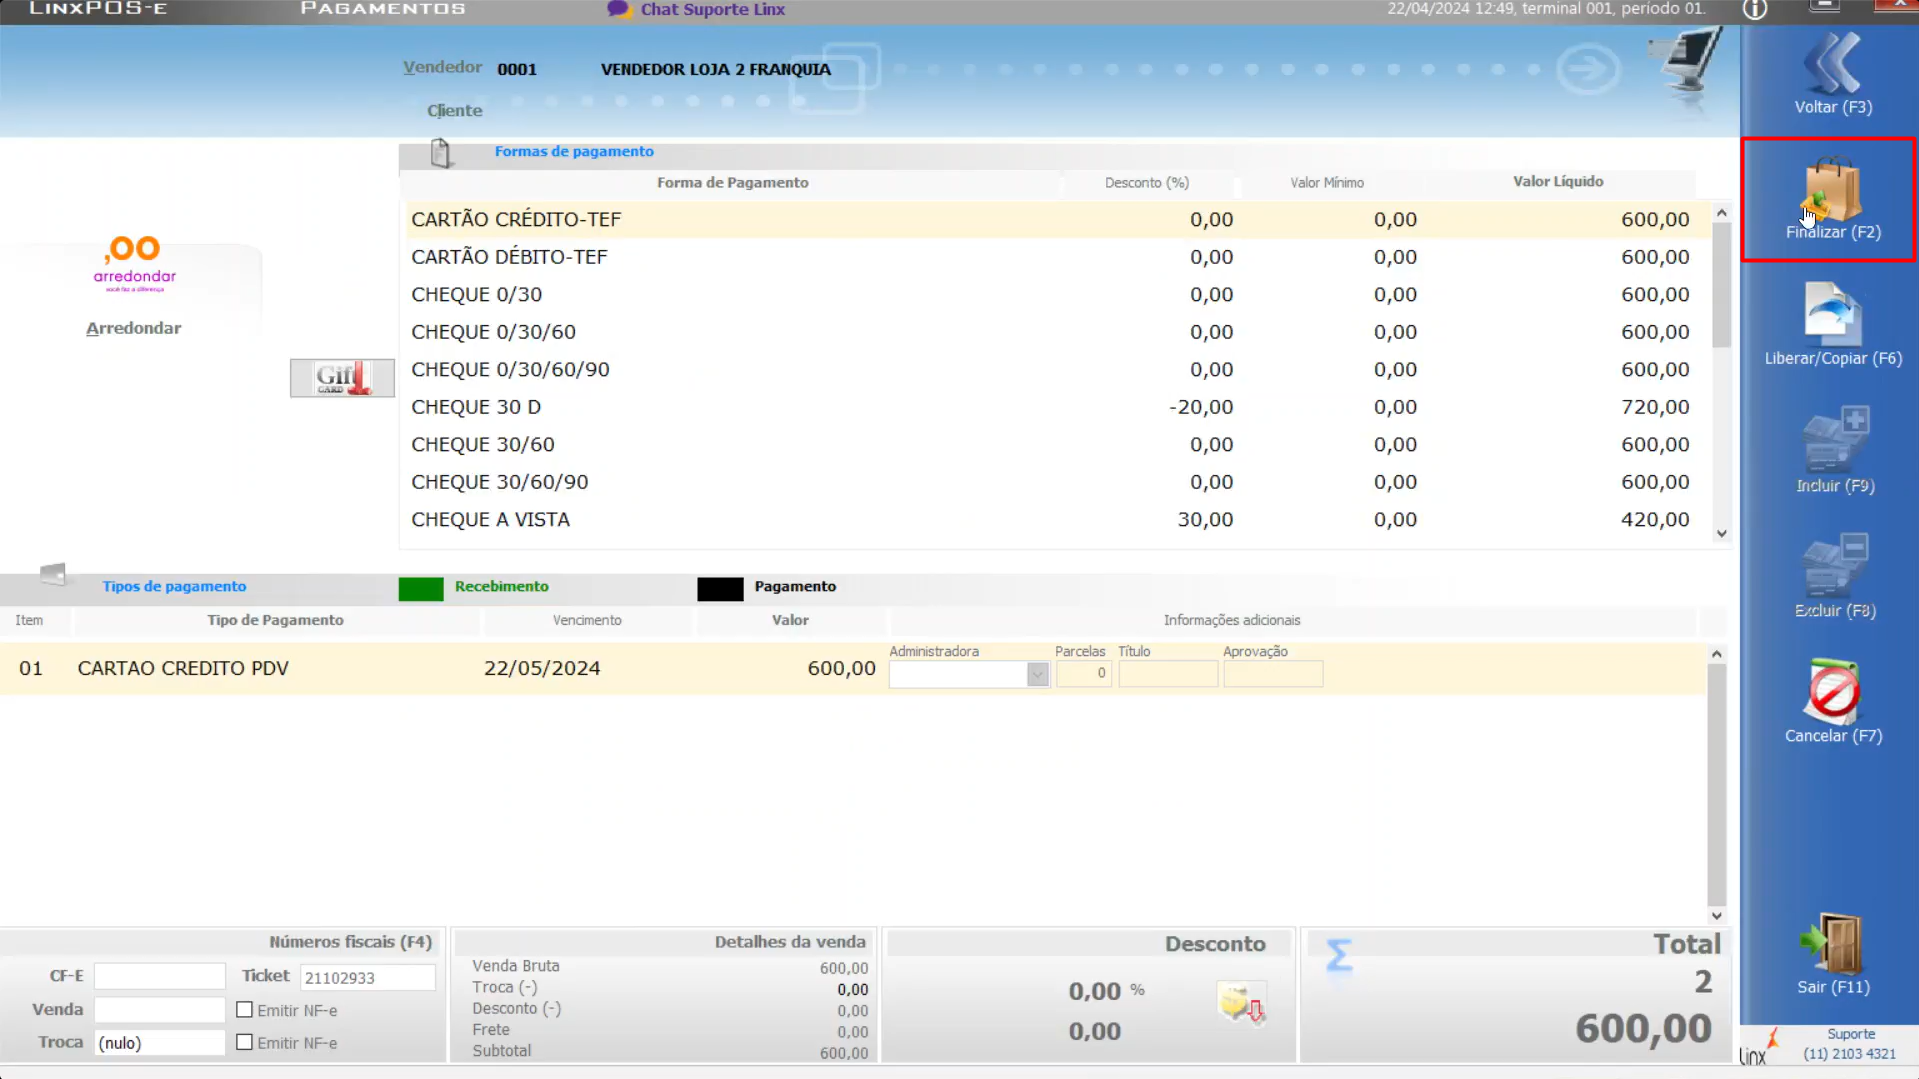Click the Excluir (F8) remove icon
Screen dimensions: 1919x1079
coord(1835,564)
